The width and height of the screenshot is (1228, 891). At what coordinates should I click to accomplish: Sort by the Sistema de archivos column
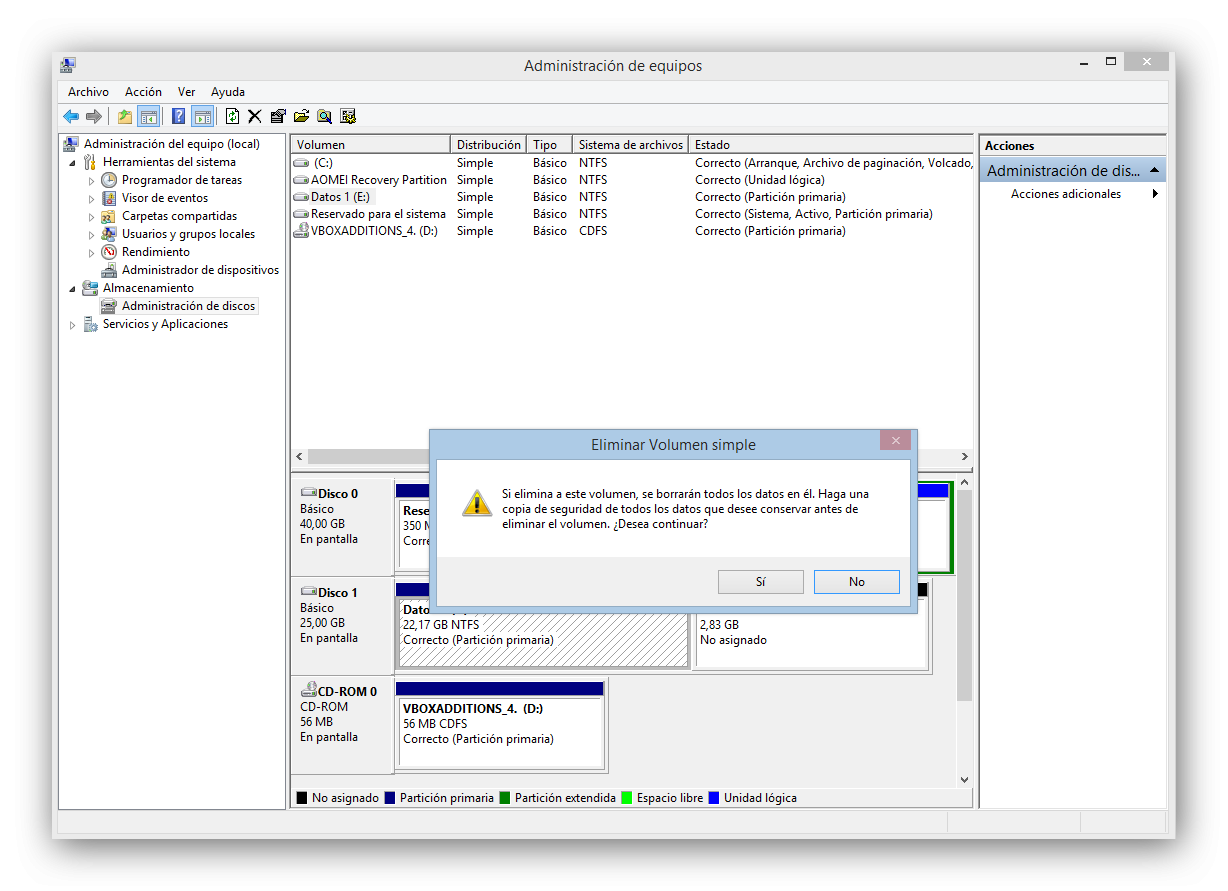tap(631, 145)
